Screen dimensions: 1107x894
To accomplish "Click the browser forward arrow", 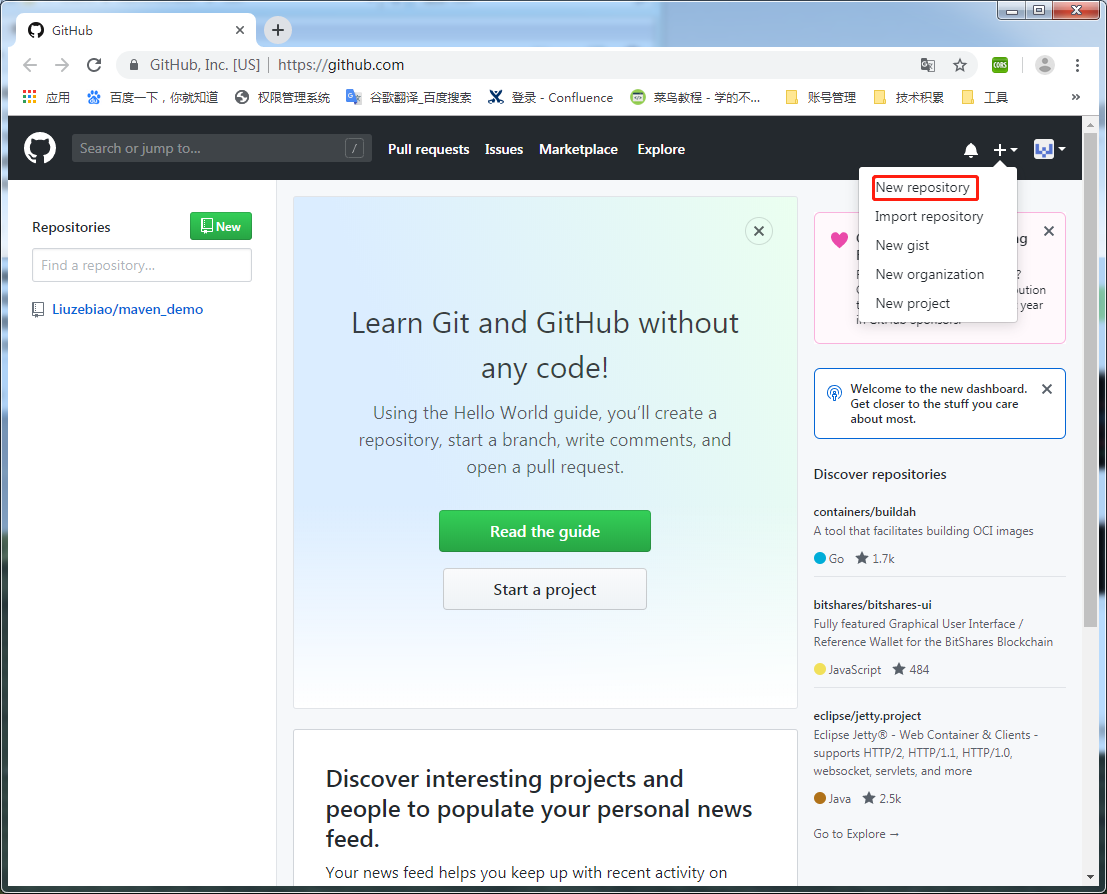I will [62, 65].
